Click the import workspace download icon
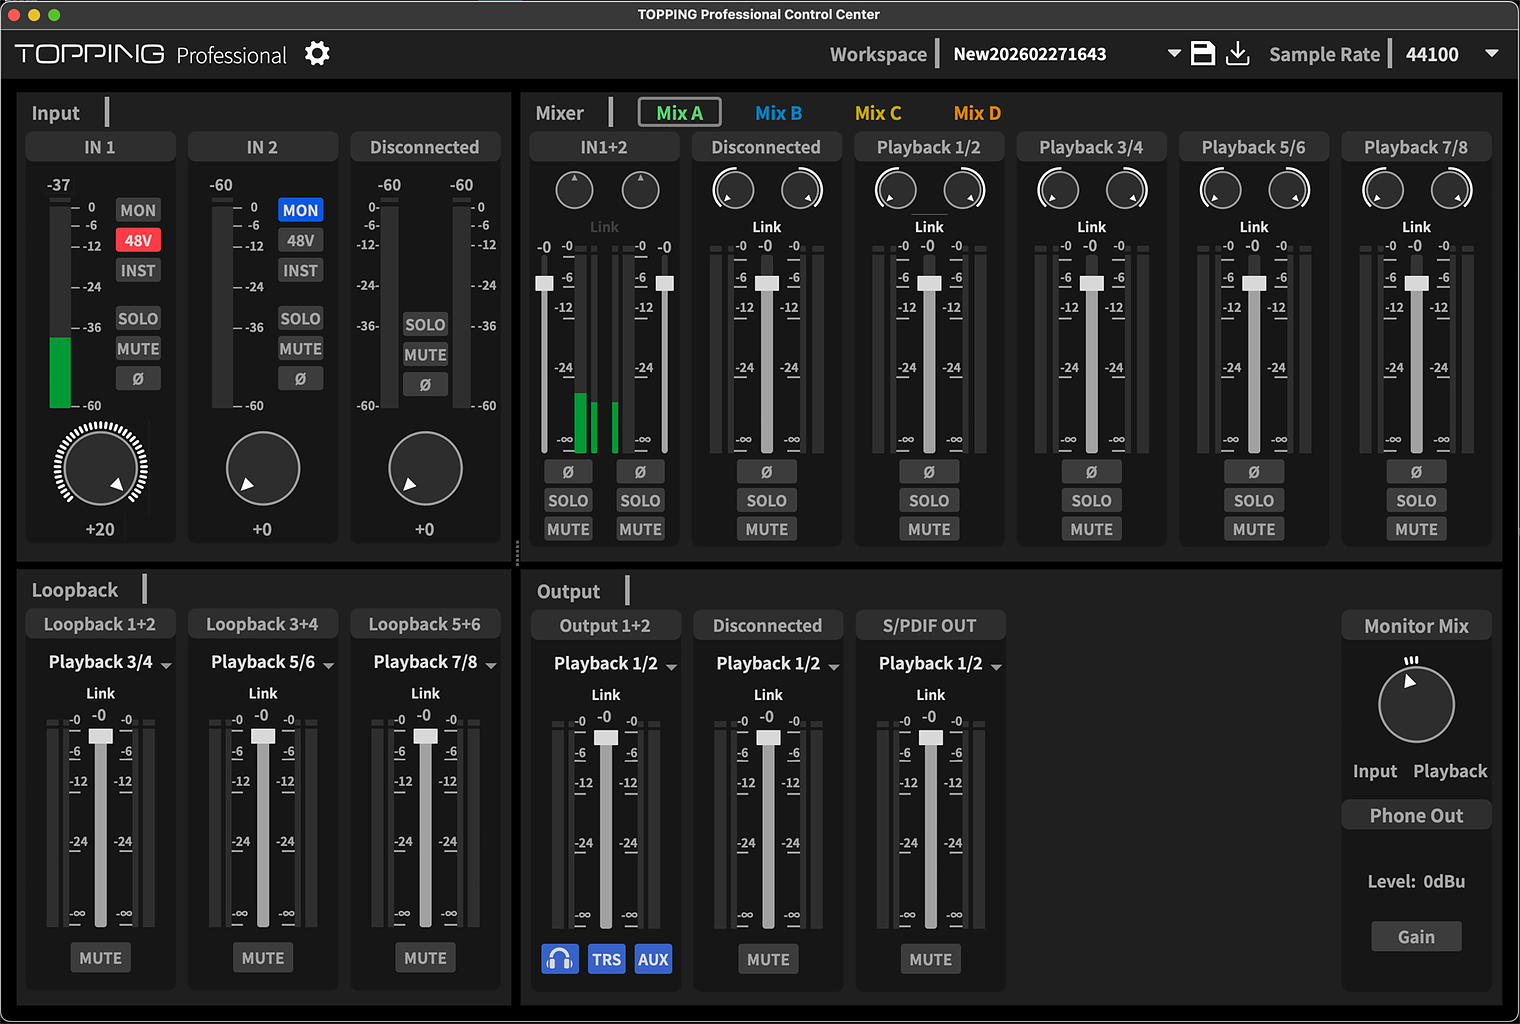Viewport: 1520px width, 1024px height. pos(1238,54)
